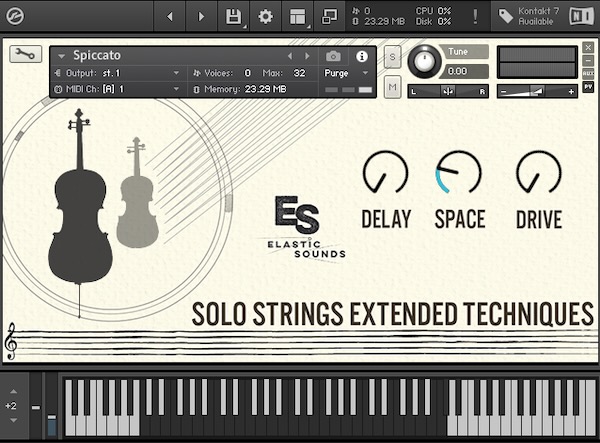The width and height of the screenshot is (600, 443).
Task: Click the Kontakt 7 Available update notice
Action: click(x=535, y=16)
